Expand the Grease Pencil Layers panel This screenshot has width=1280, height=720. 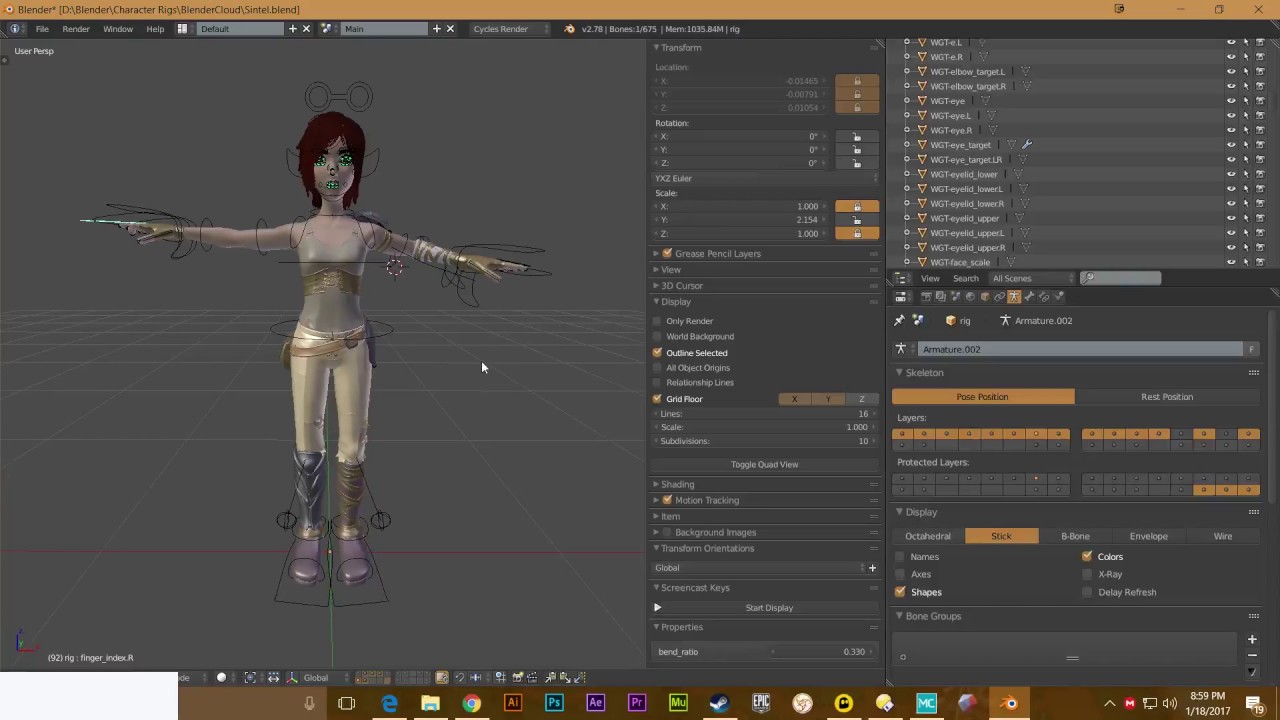pos(656,254)
